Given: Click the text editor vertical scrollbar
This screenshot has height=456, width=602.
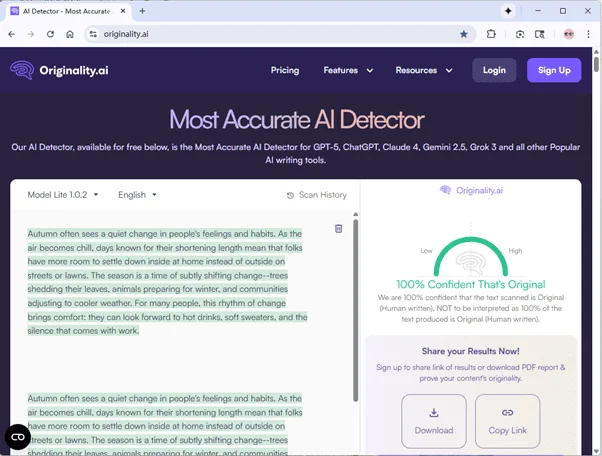Looking at the screenshot, I should (x=356, y=310).
